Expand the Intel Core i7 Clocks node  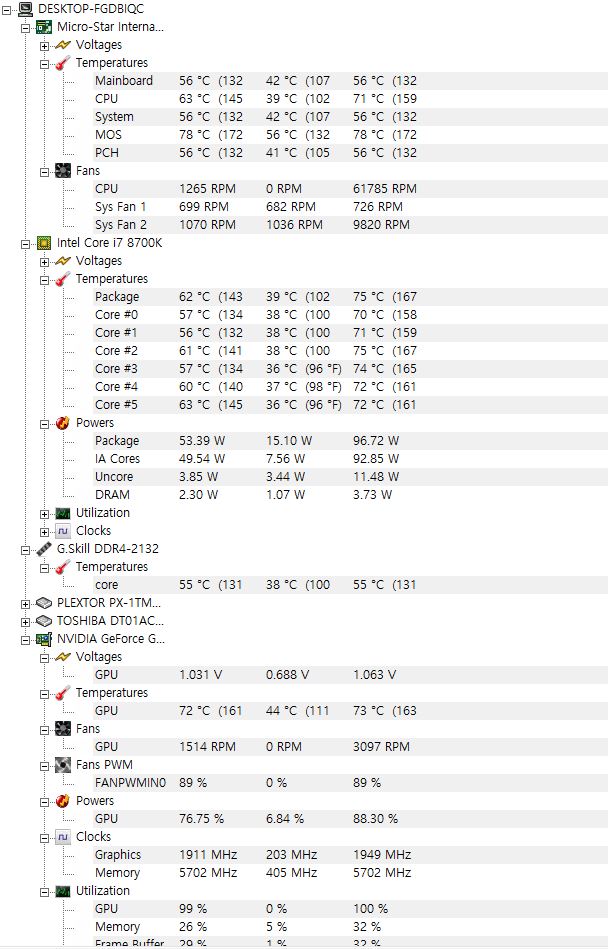[x=45, y=531]
